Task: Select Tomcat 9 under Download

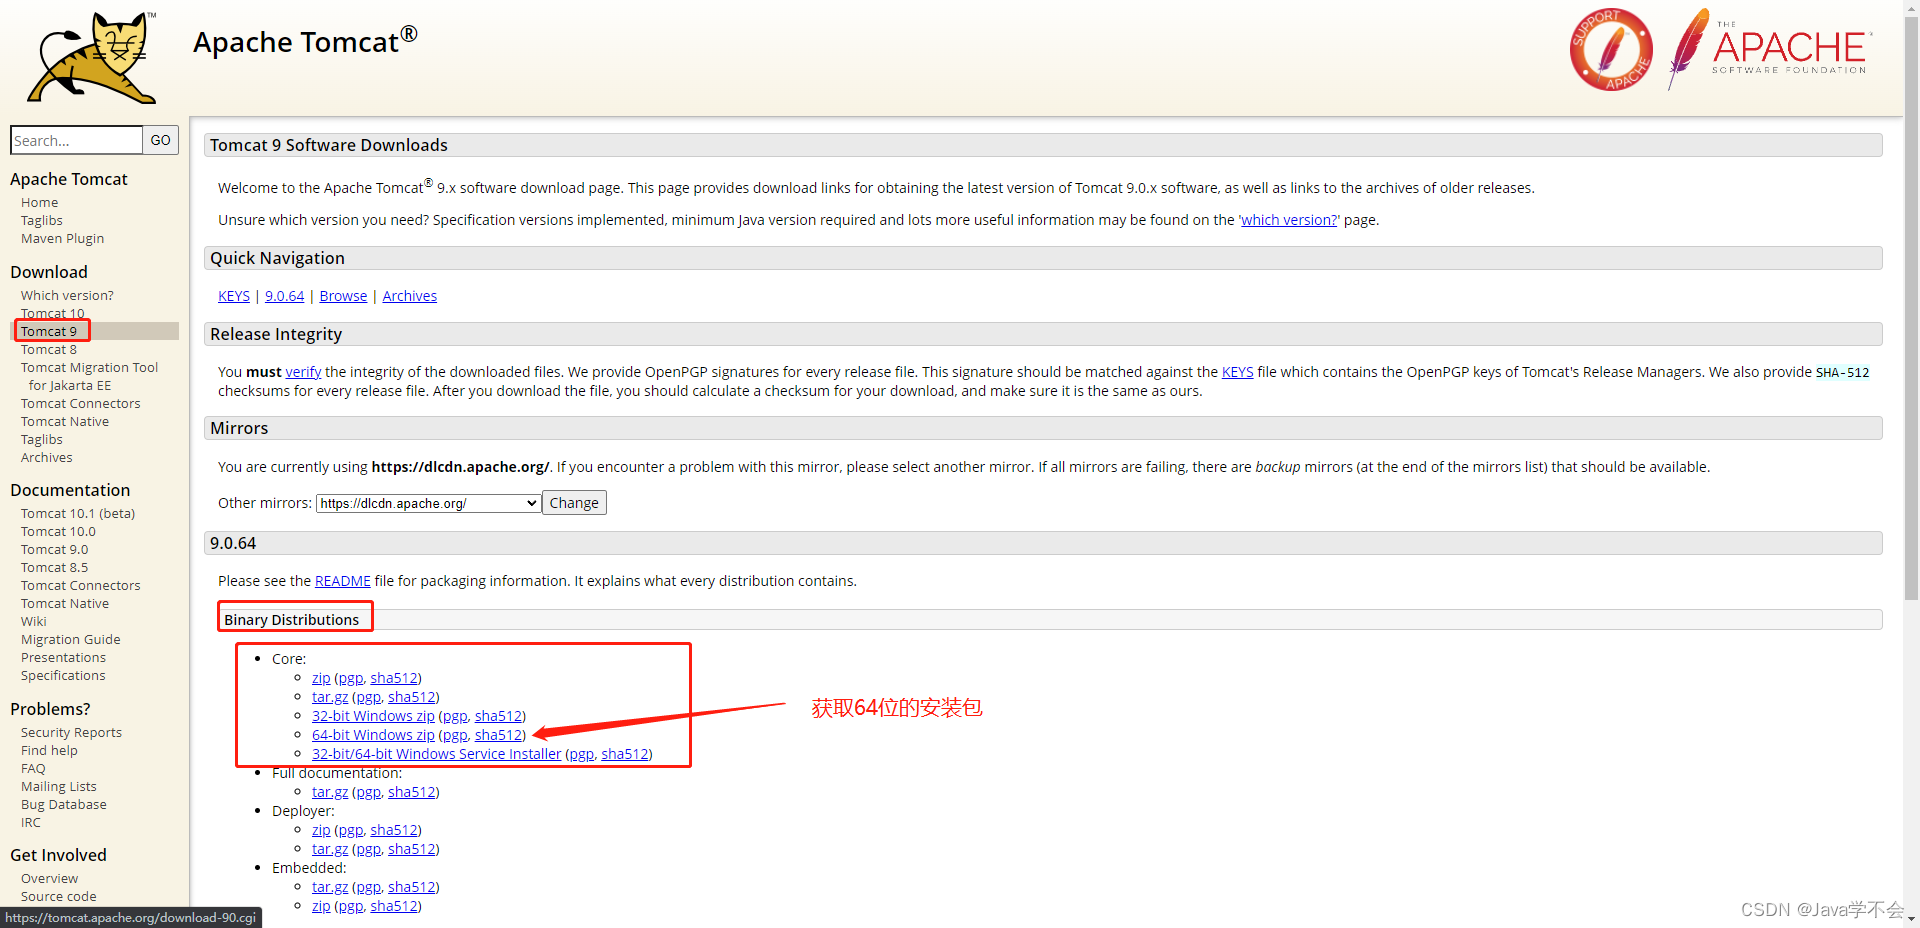Action: pyautogui.click(x=49, y=331)
